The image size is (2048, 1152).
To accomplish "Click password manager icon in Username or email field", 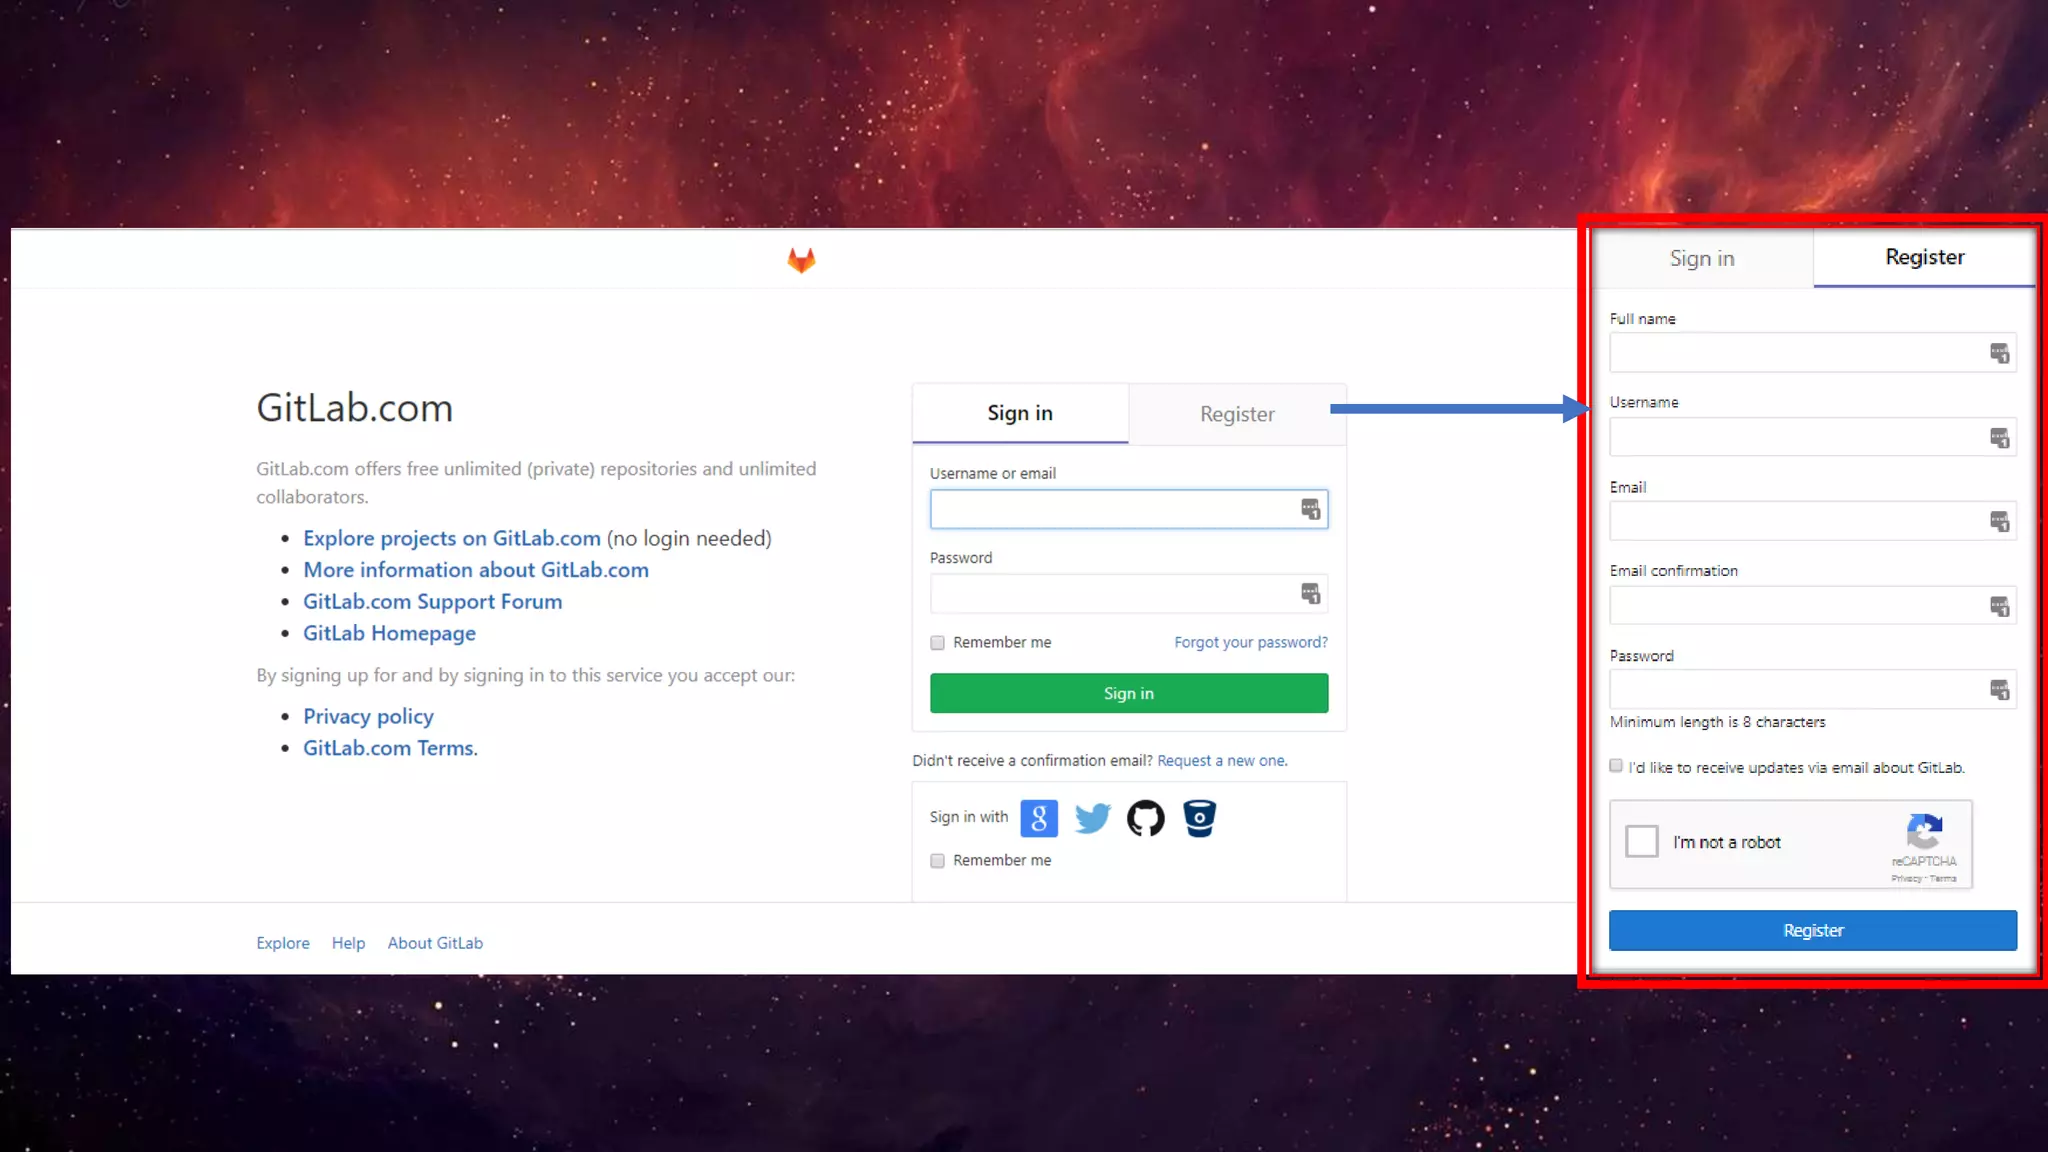I will click(x=1310, y=509).
